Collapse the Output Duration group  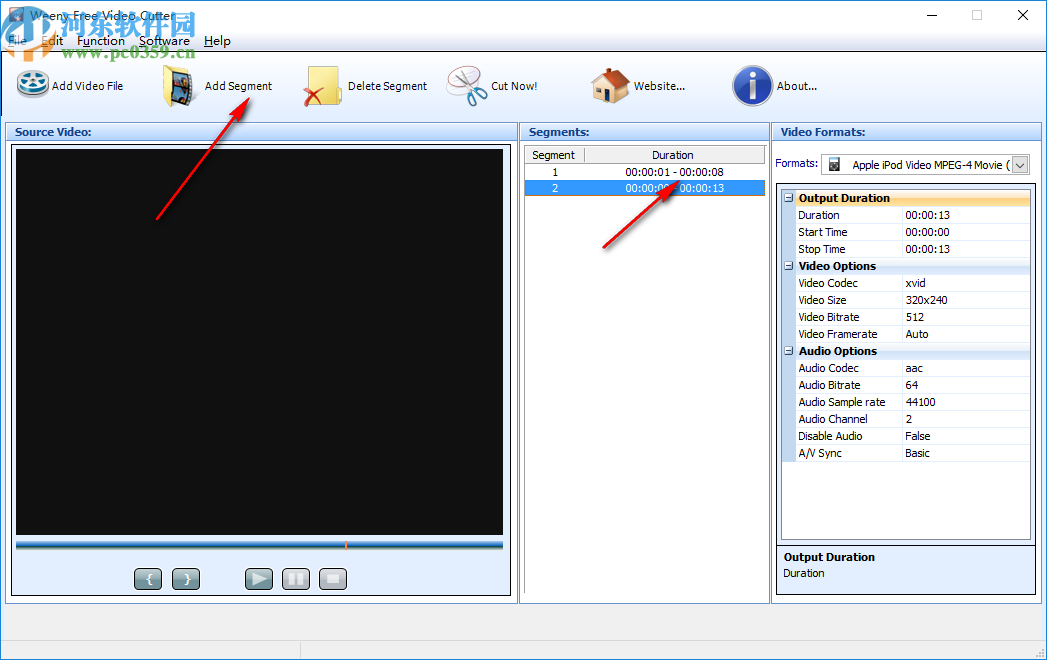tap(789, 198)
